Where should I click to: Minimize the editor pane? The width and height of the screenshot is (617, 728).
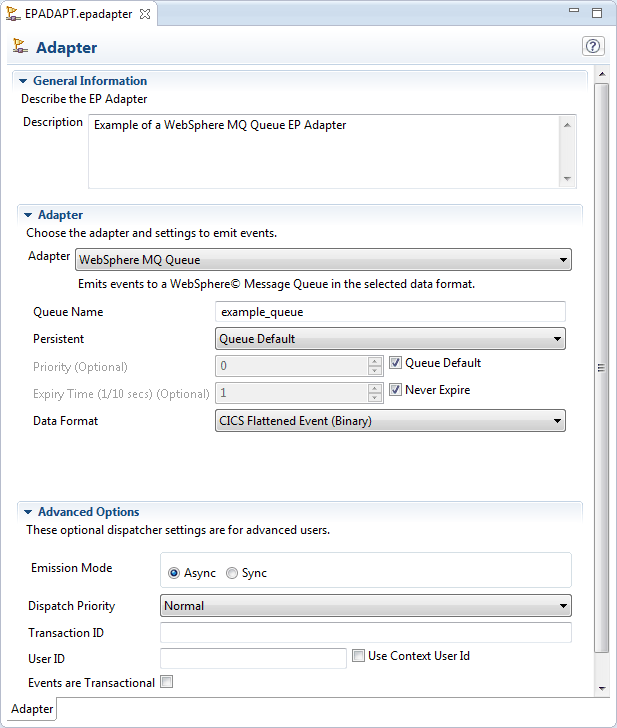pos(574,10)
